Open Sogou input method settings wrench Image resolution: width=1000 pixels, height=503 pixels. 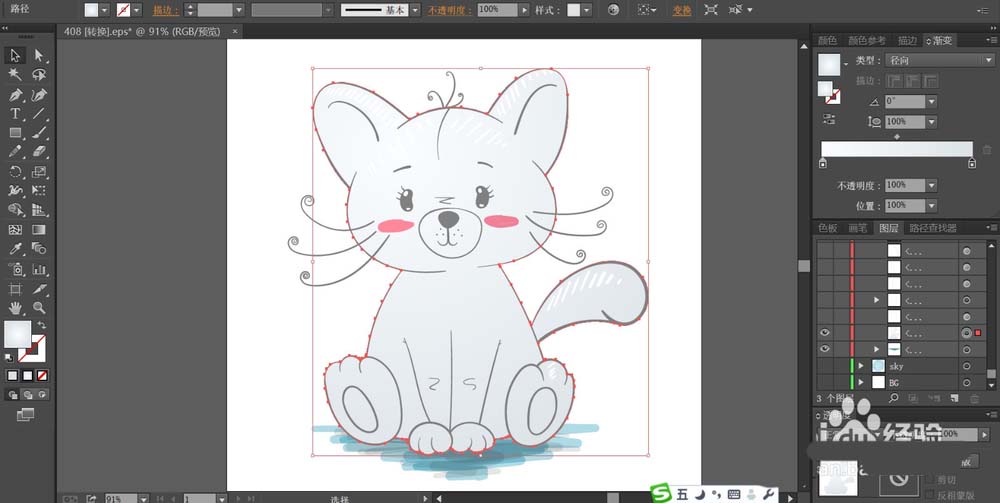click(769, 493)
